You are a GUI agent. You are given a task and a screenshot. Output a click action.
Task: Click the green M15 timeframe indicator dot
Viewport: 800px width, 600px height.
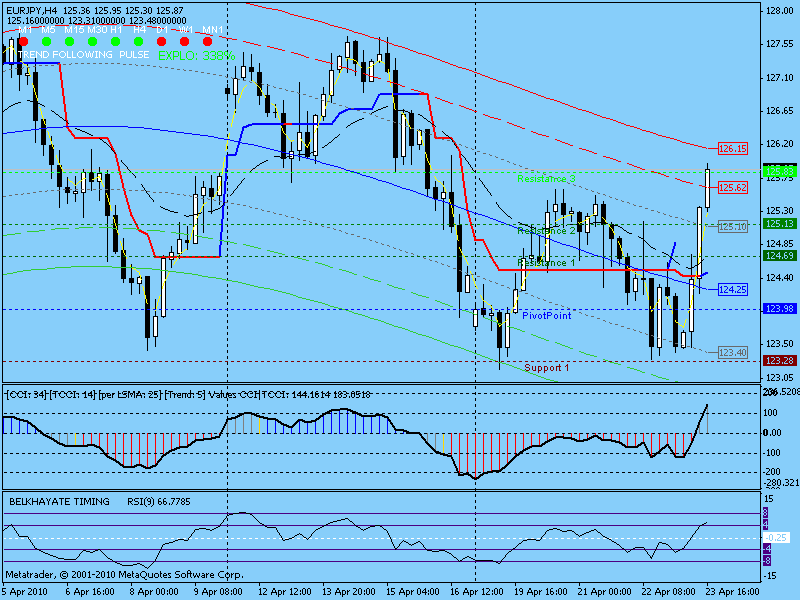pos(69,42)
